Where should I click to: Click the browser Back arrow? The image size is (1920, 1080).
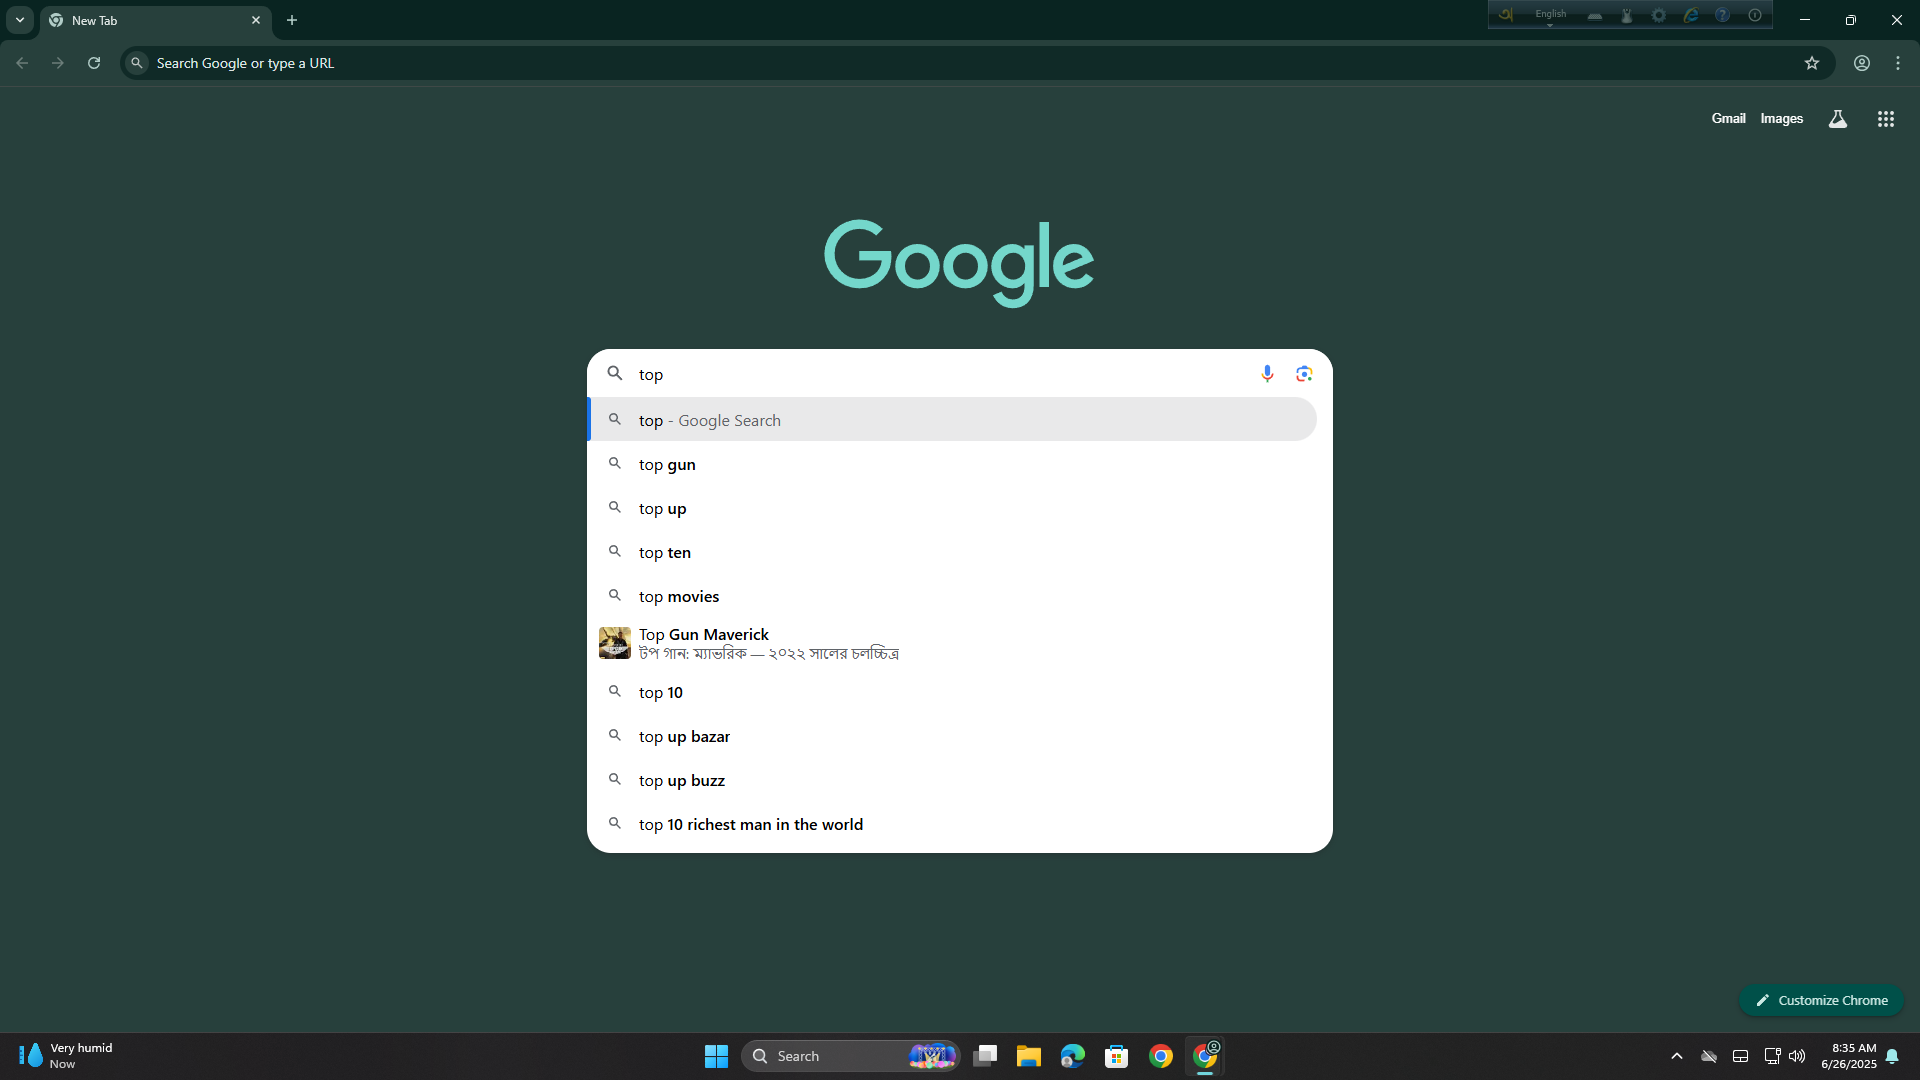pyautogui.click(x=22, y=63)
